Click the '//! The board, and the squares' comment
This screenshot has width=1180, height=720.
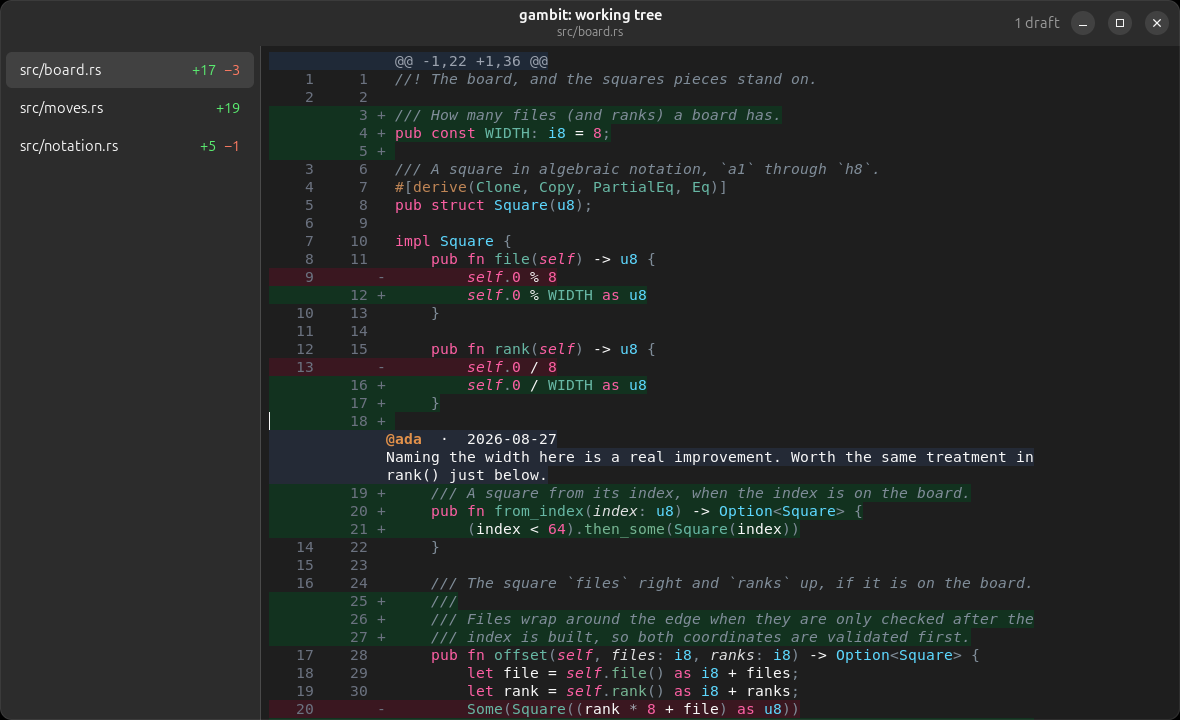pyautogui.click(x=606, y=79)
